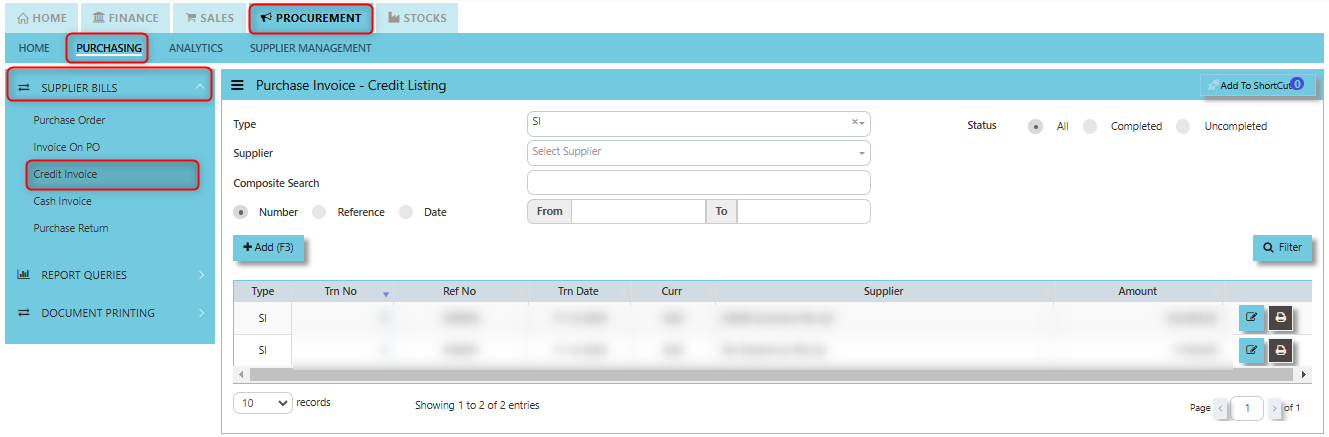1329x437 pixels.
Task: Select the Completed status radio button
Action: tap(1090, 126)
